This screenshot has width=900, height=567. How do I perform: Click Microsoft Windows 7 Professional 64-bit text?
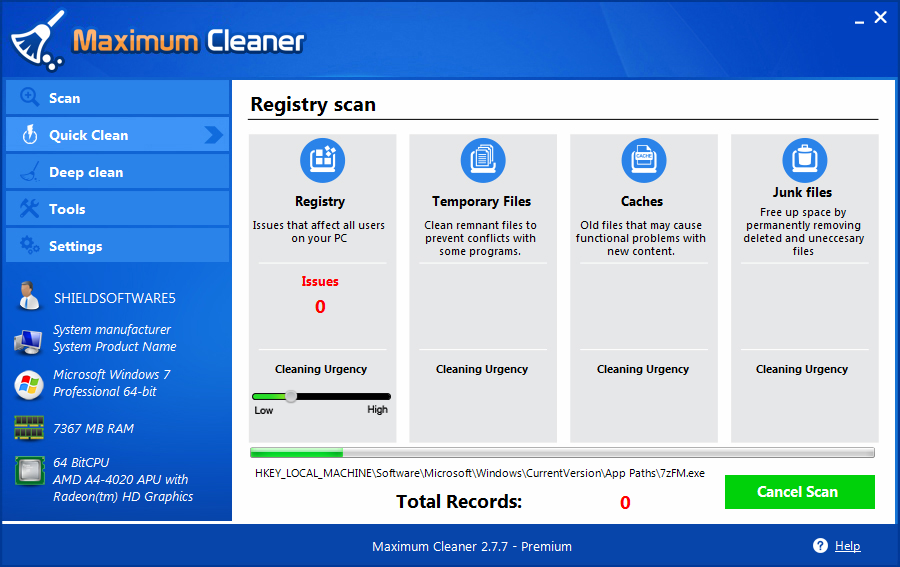pyautogui.click(x=112, y=383)
